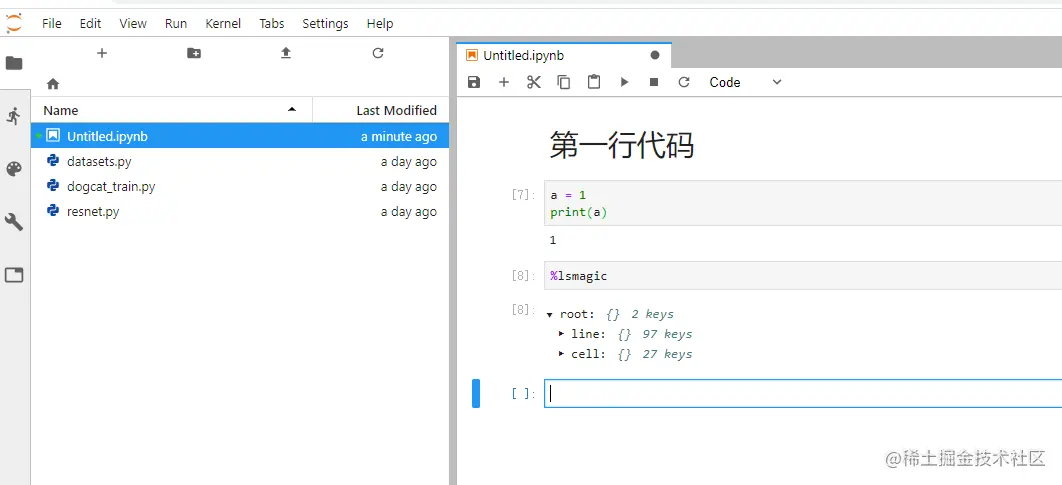The width and height of the screenshot is (1062, 485).
Task: Open the Tabs menu
Action: (272, 23)
